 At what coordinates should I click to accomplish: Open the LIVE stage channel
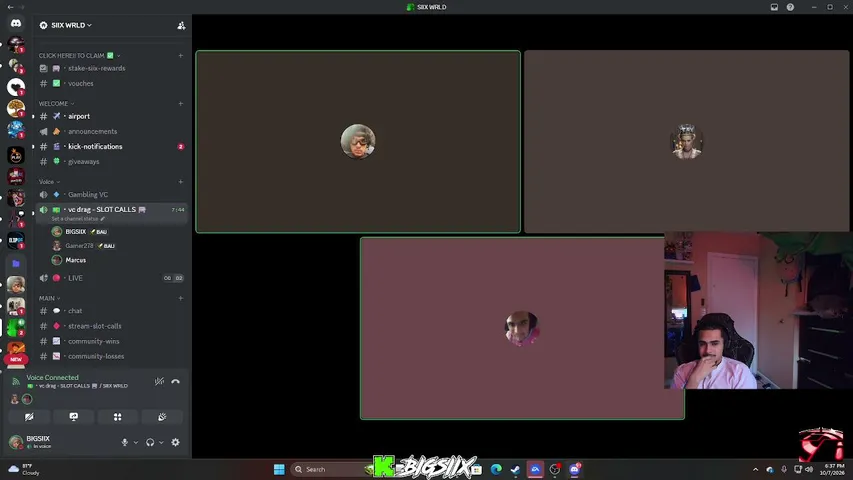coord(112,278)
